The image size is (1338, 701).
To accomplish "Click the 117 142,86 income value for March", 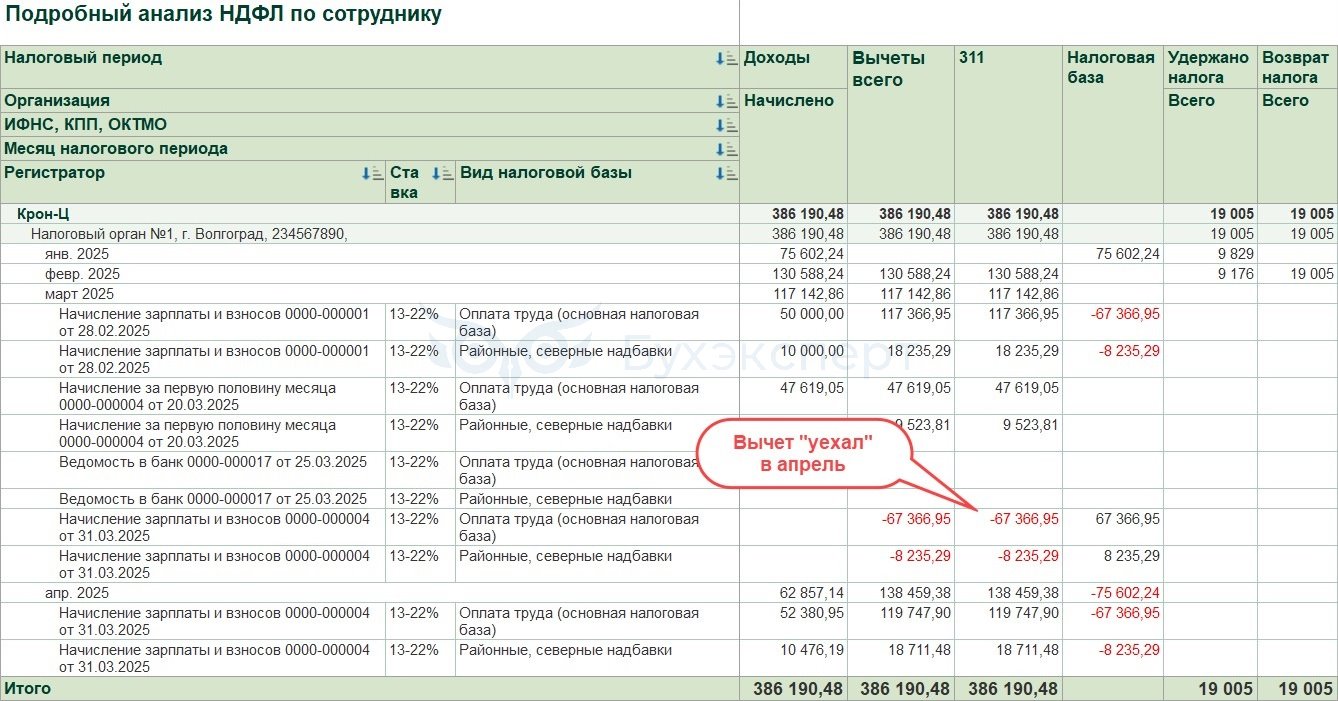I will click(x=806, y=294).
